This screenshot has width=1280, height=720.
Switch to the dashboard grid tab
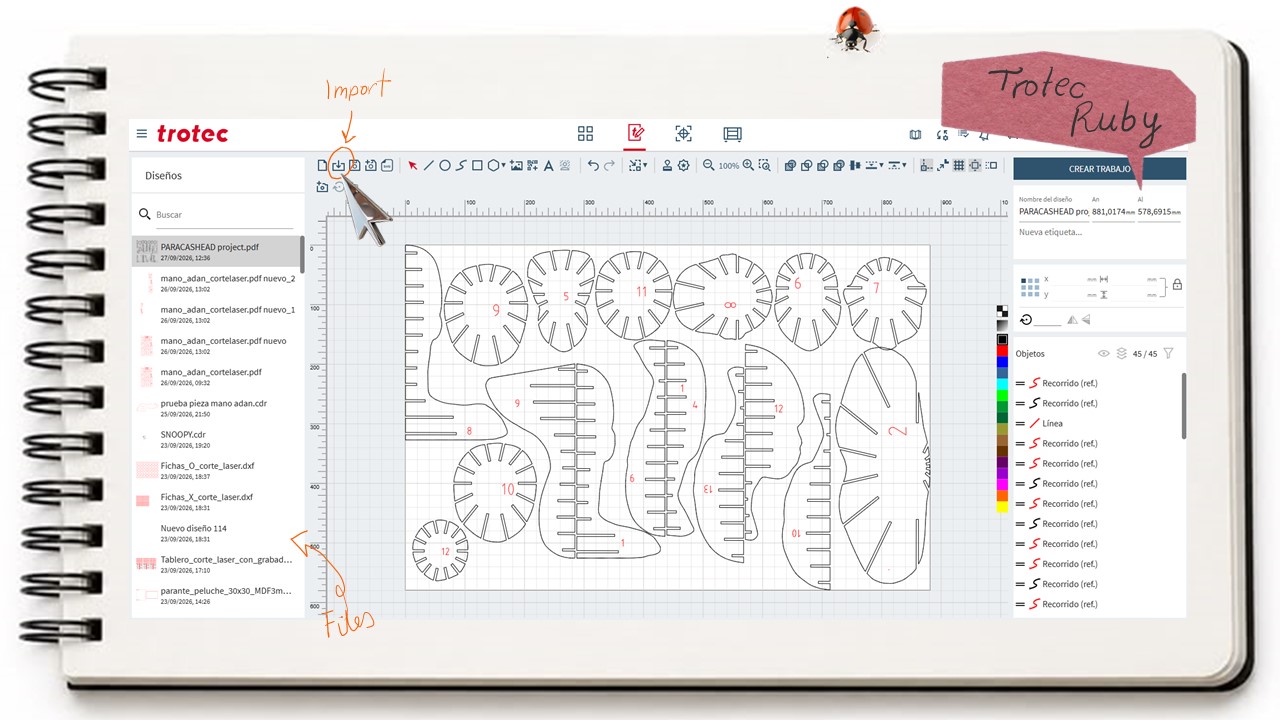click(586, 134)
